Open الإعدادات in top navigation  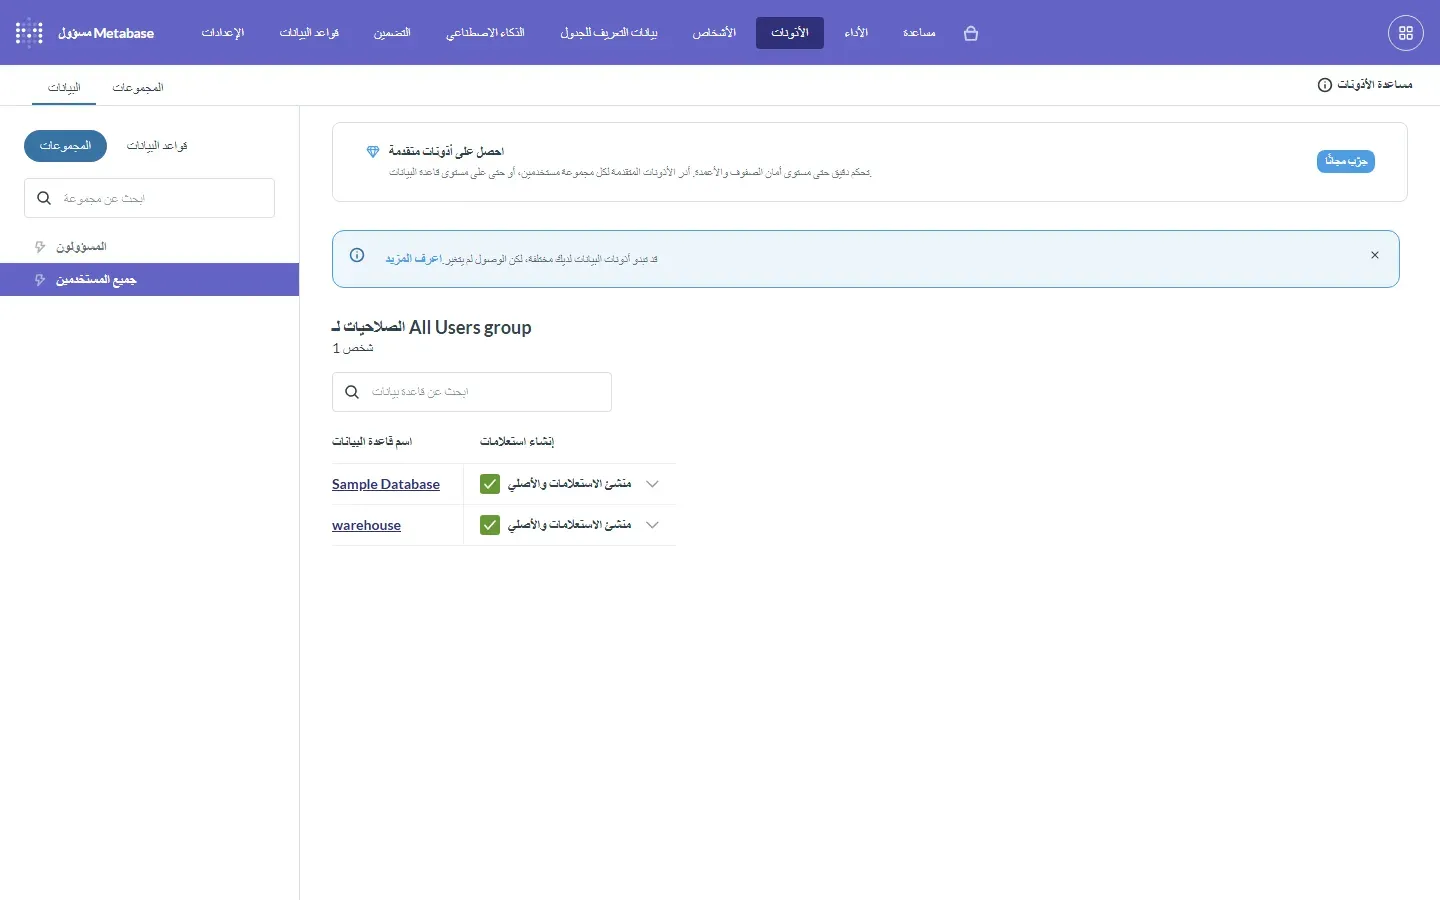223,33
